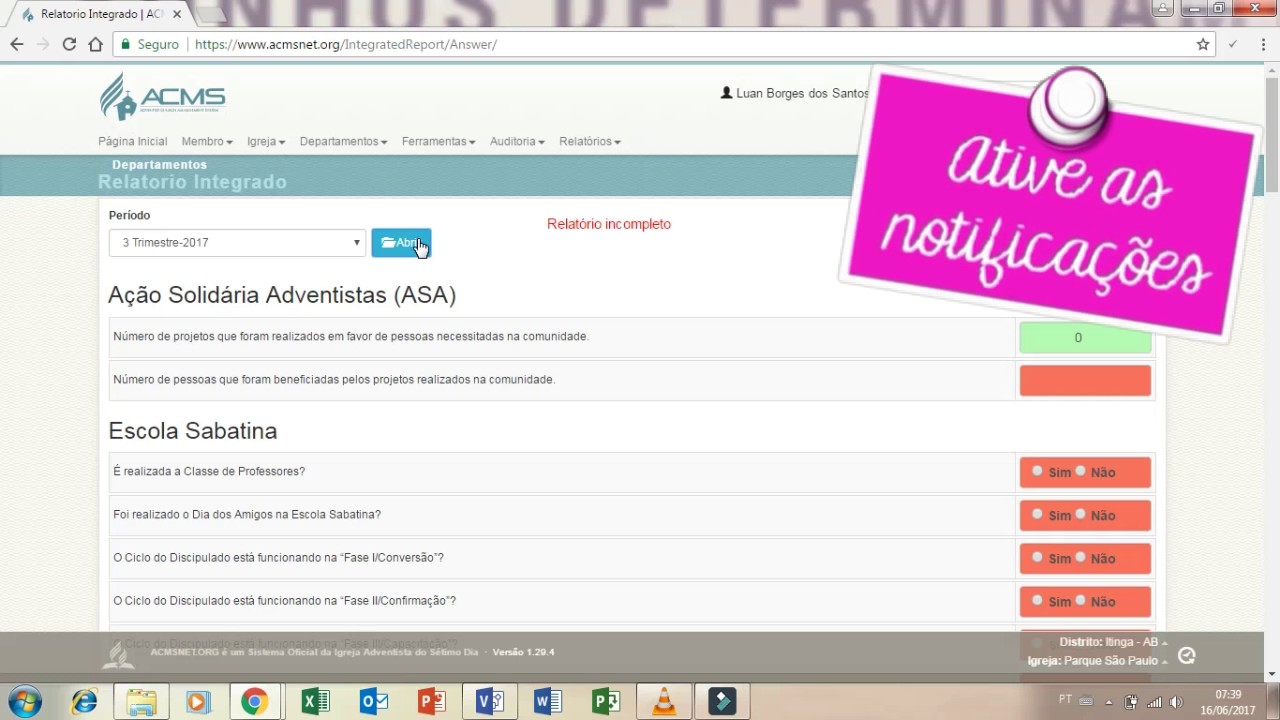
Task: Close the Relatorio Integrado browser tab
Action: [x=177, y=15]
